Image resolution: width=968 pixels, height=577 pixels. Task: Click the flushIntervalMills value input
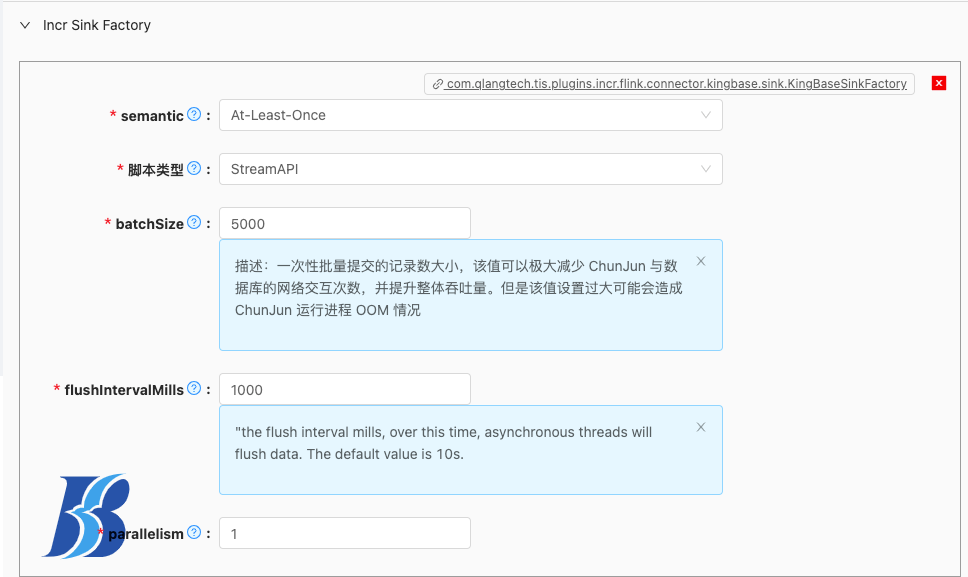pyautogui.click(x=344, y=388)
